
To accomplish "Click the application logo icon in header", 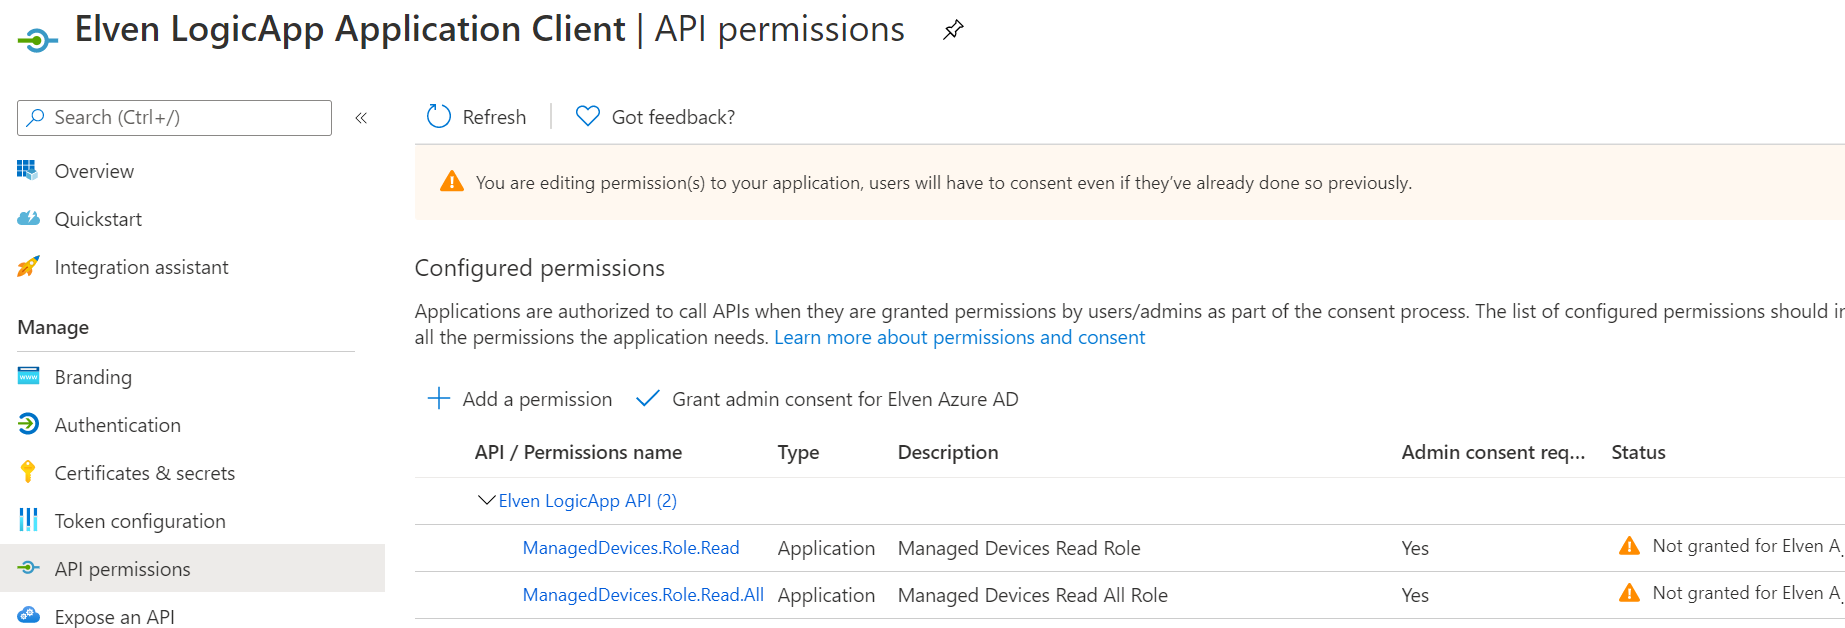I will 38,40.
